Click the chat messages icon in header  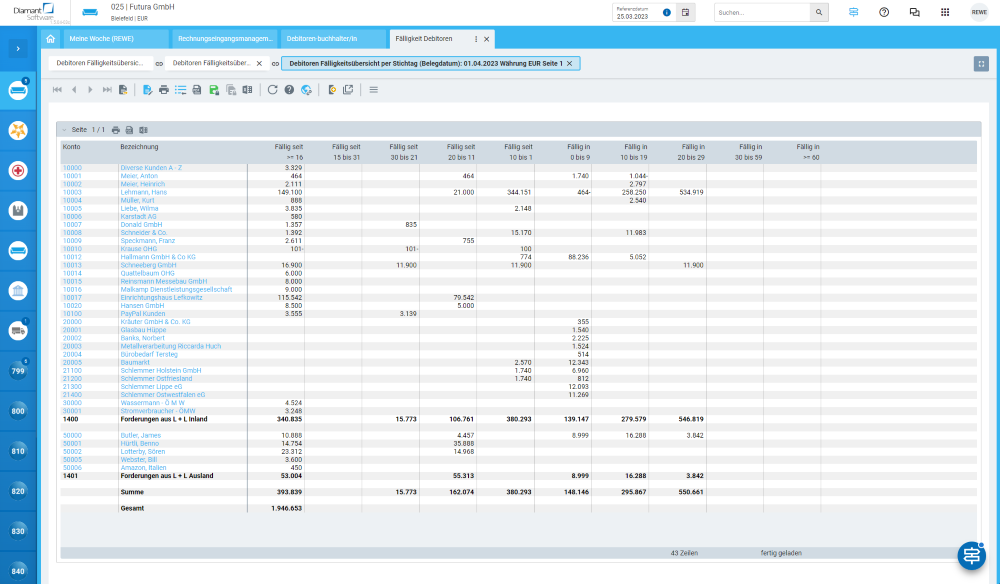point(915,12)
